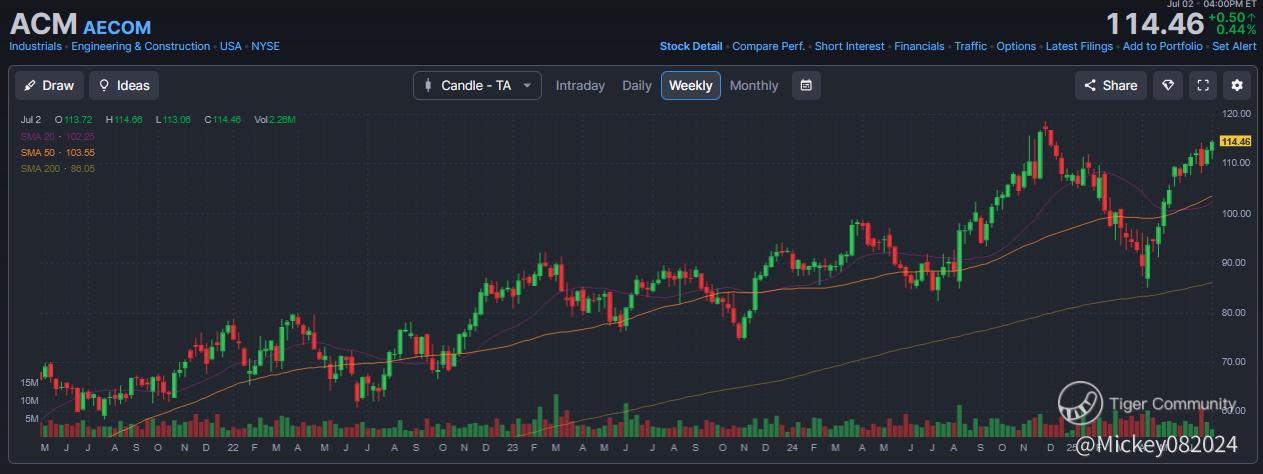Screen dimensions: 1263x474
Task: Select the SMA 200 indicator label
Action: coord(57,169)
